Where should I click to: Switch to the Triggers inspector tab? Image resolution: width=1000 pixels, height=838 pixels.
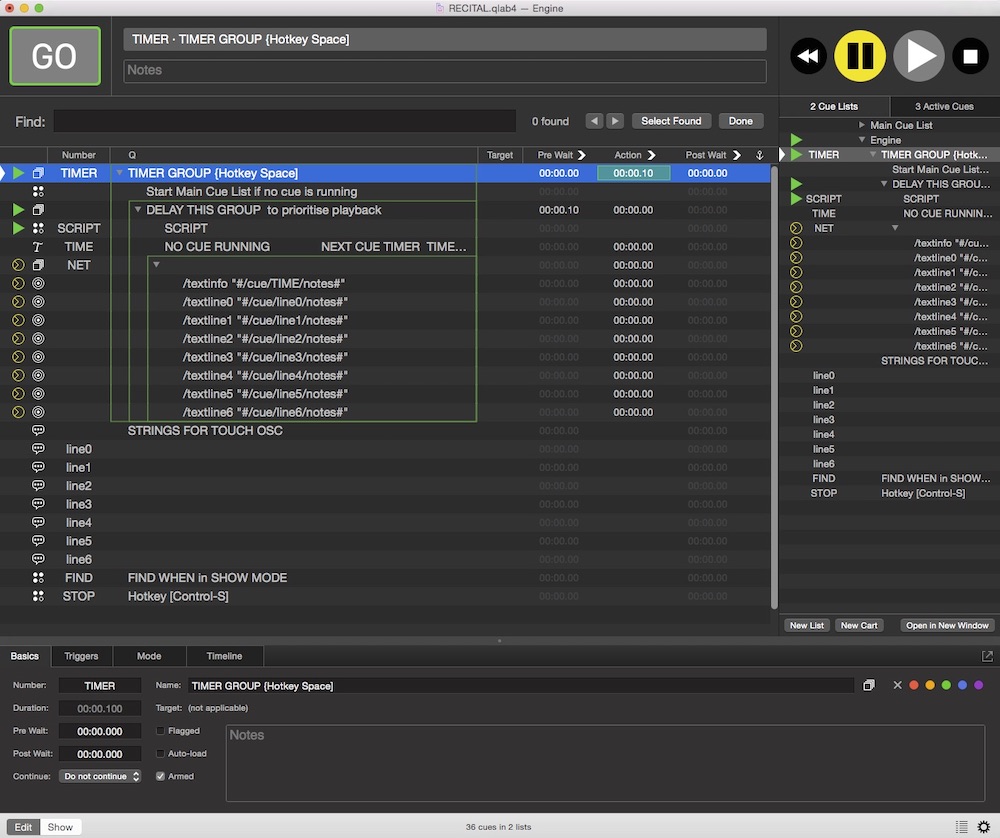81,656
